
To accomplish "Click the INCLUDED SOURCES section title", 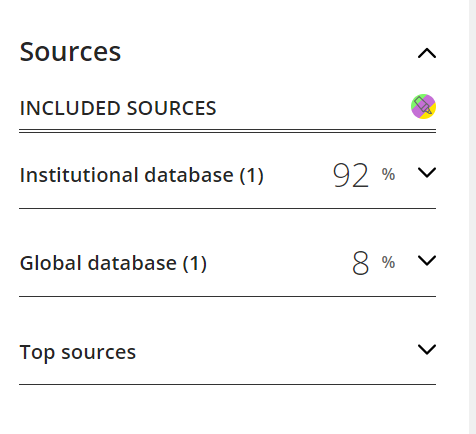I will point(118,108).
